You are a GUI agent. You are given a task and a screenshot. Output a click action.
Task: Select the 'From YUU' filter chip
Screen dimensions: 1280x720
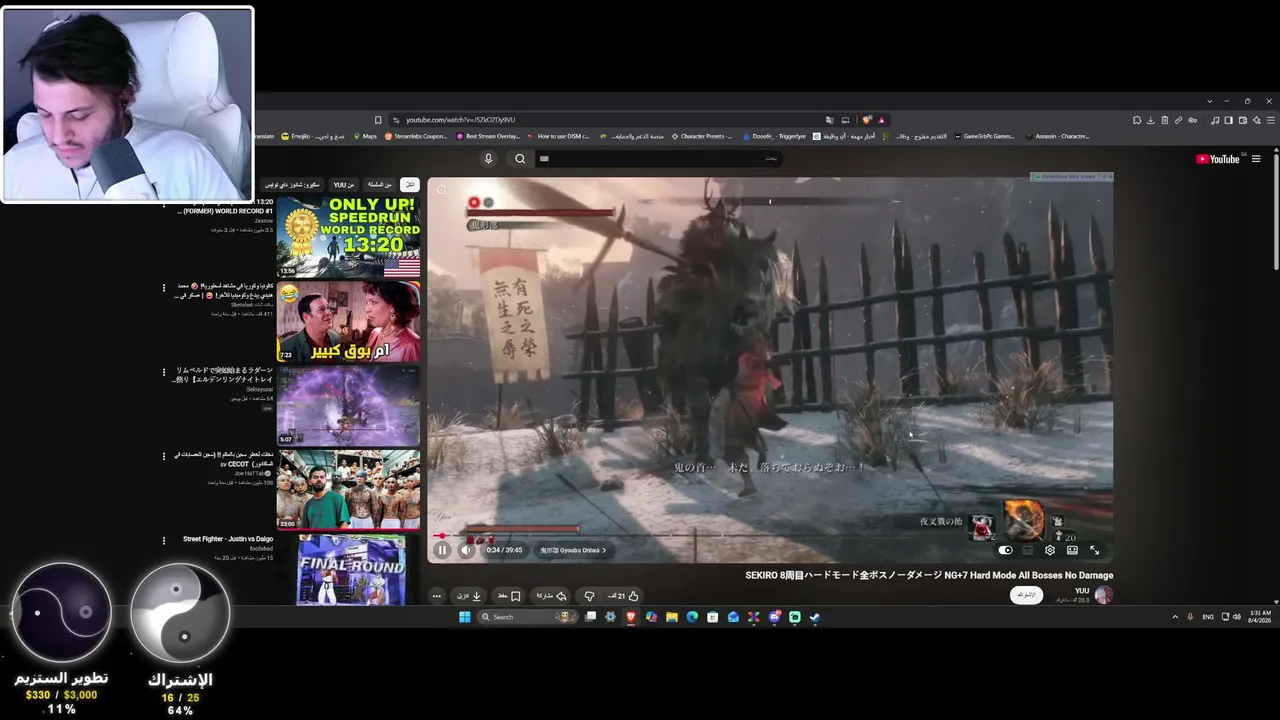[344, 185]
